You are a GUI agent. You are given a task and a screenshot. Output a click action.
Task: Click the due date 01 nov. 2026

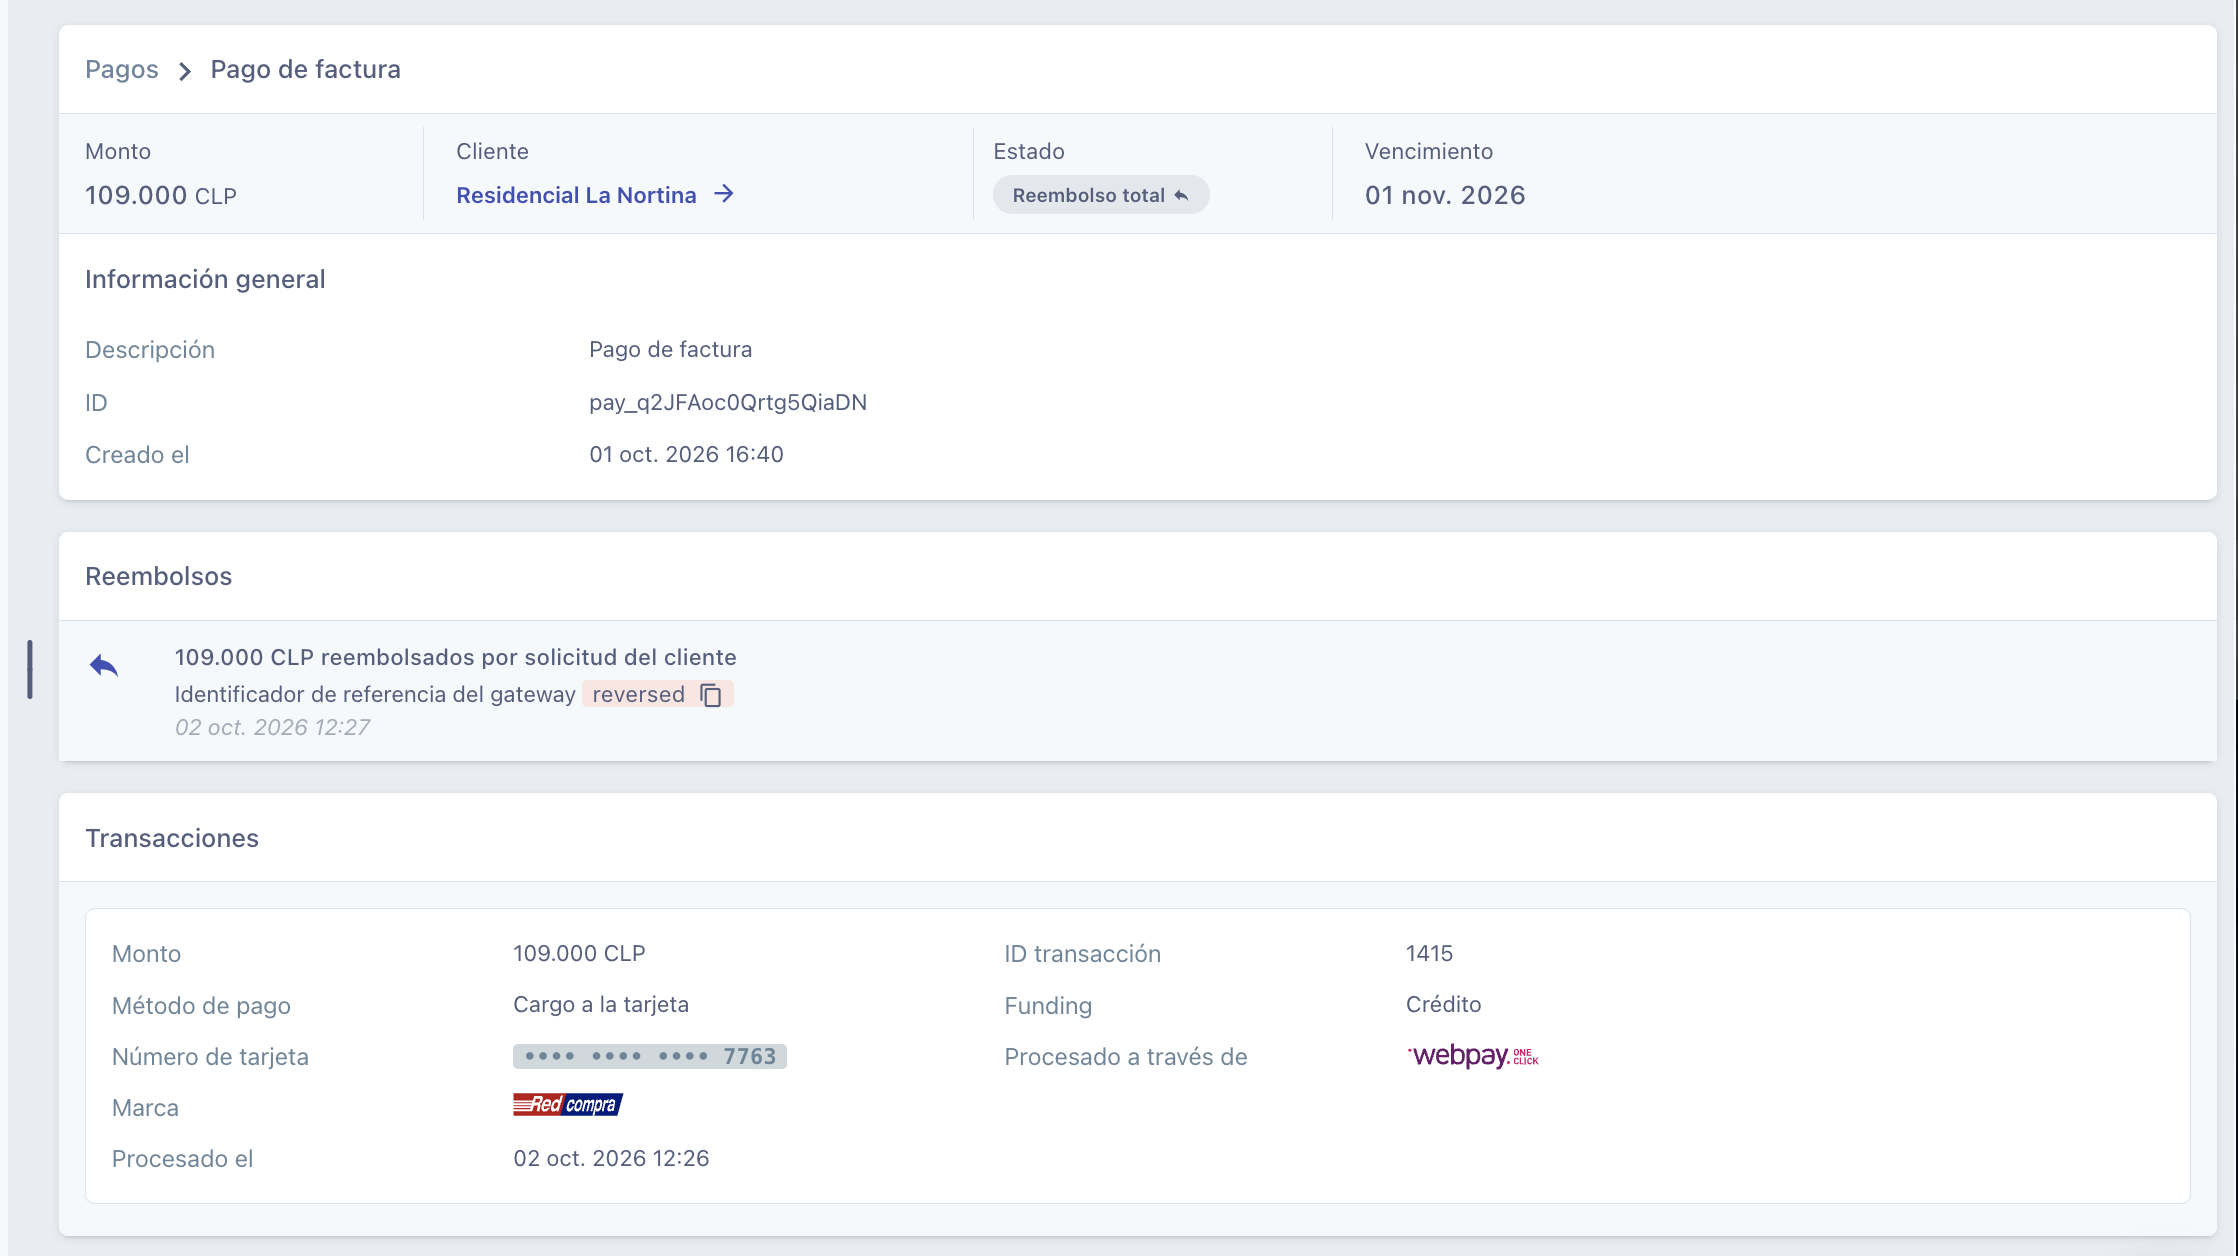[1445, 195]
